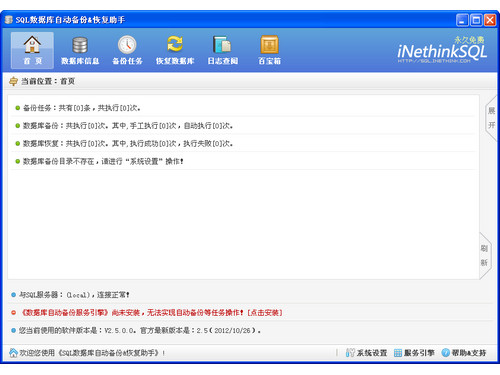
Task: Click the home icon in status bar
Action: pyautogui.click(x=13, y=353)
